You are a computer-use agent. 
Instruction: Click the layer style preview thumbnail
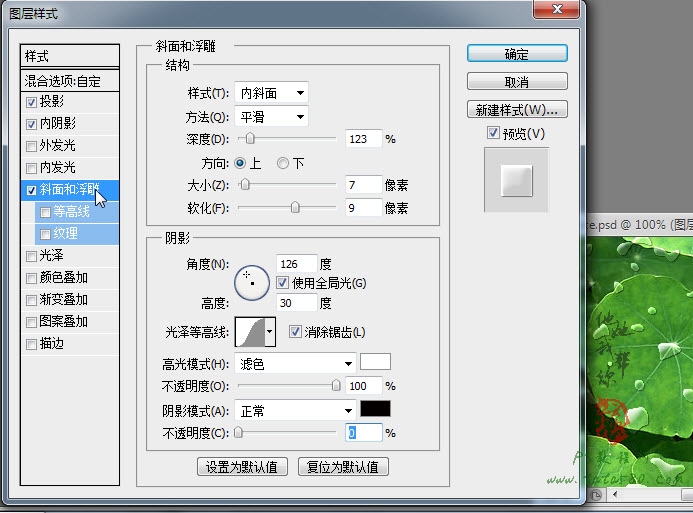pos(516,180)
